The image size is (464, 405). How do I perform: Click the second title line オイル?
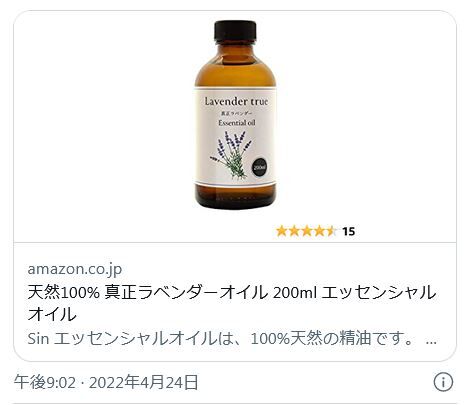click(52, 314)
